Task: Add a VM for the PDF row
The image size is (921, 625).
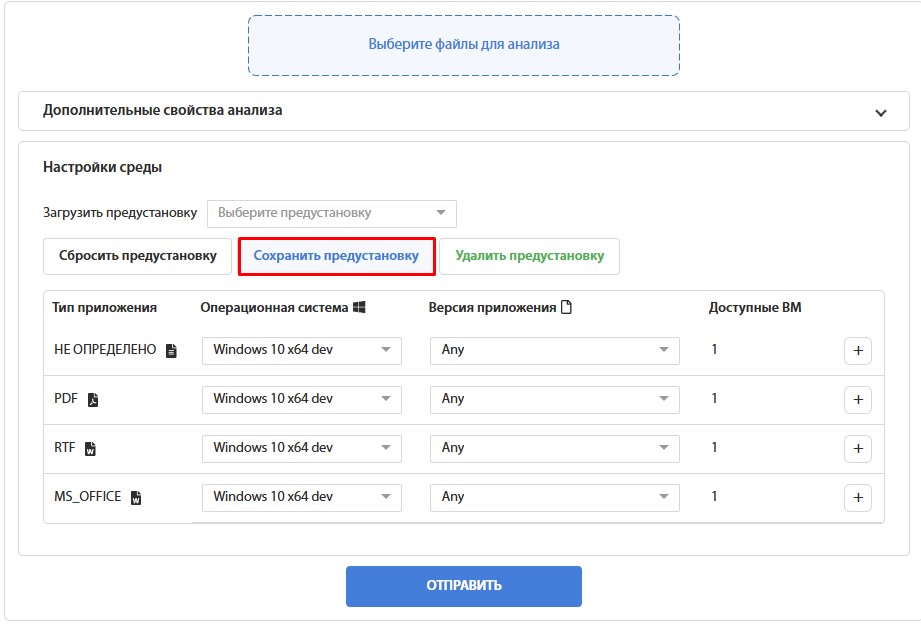Action: click(x=857, y=399)
